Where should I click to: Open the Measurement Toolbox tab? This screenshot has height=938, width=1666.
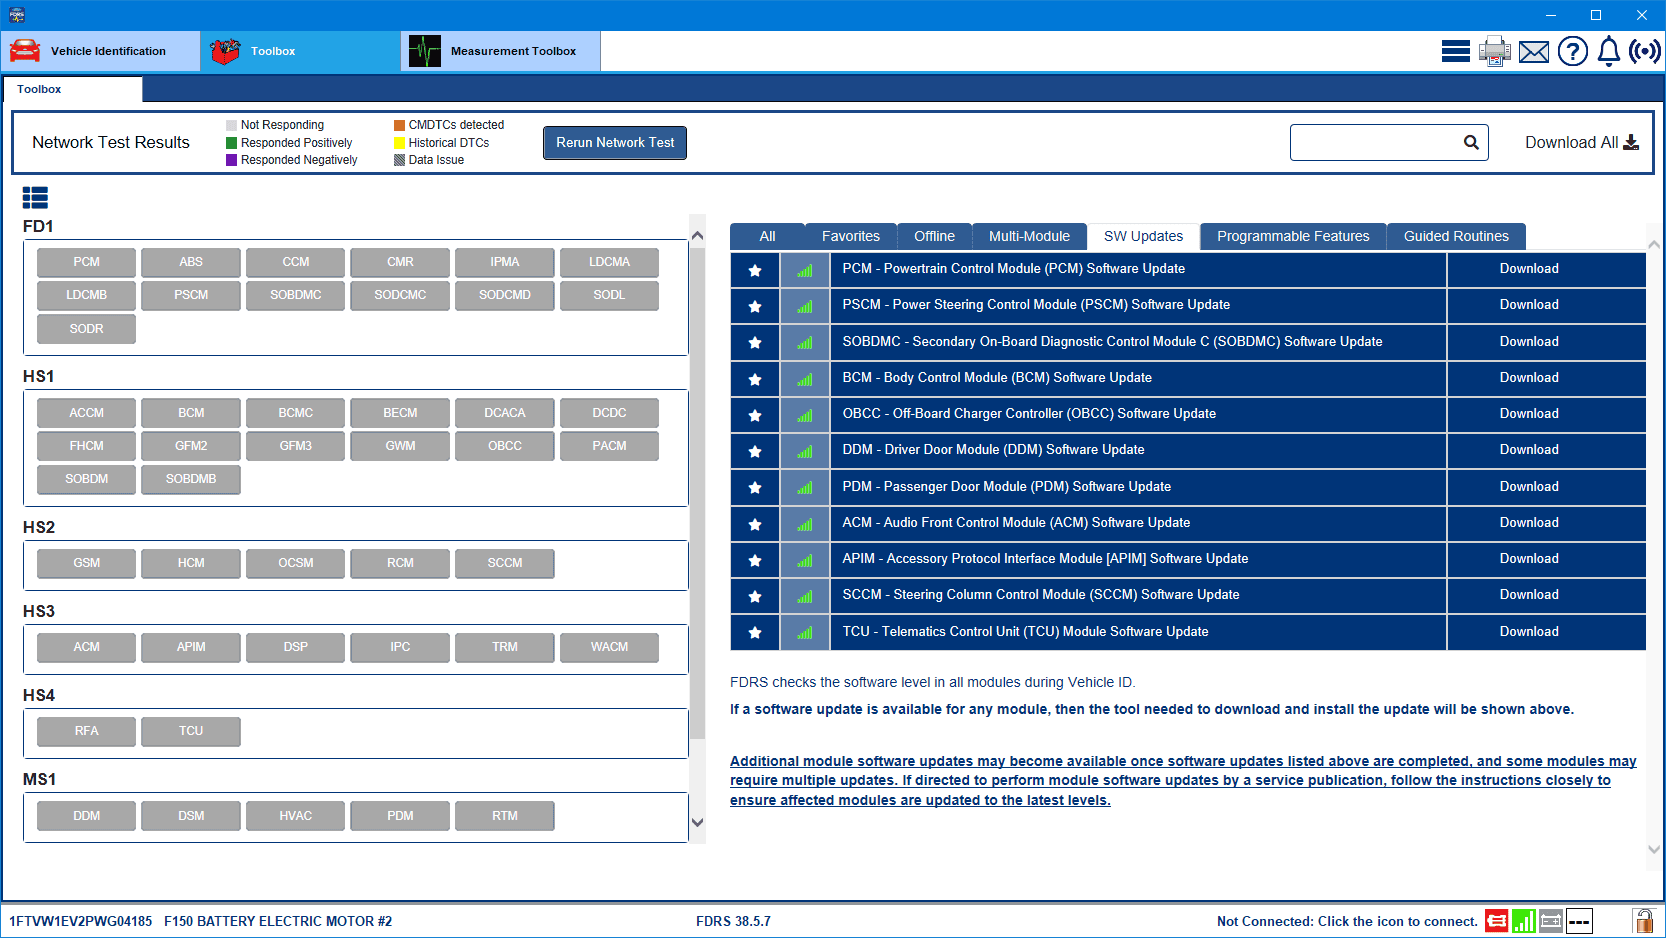[x=500, y=51]
